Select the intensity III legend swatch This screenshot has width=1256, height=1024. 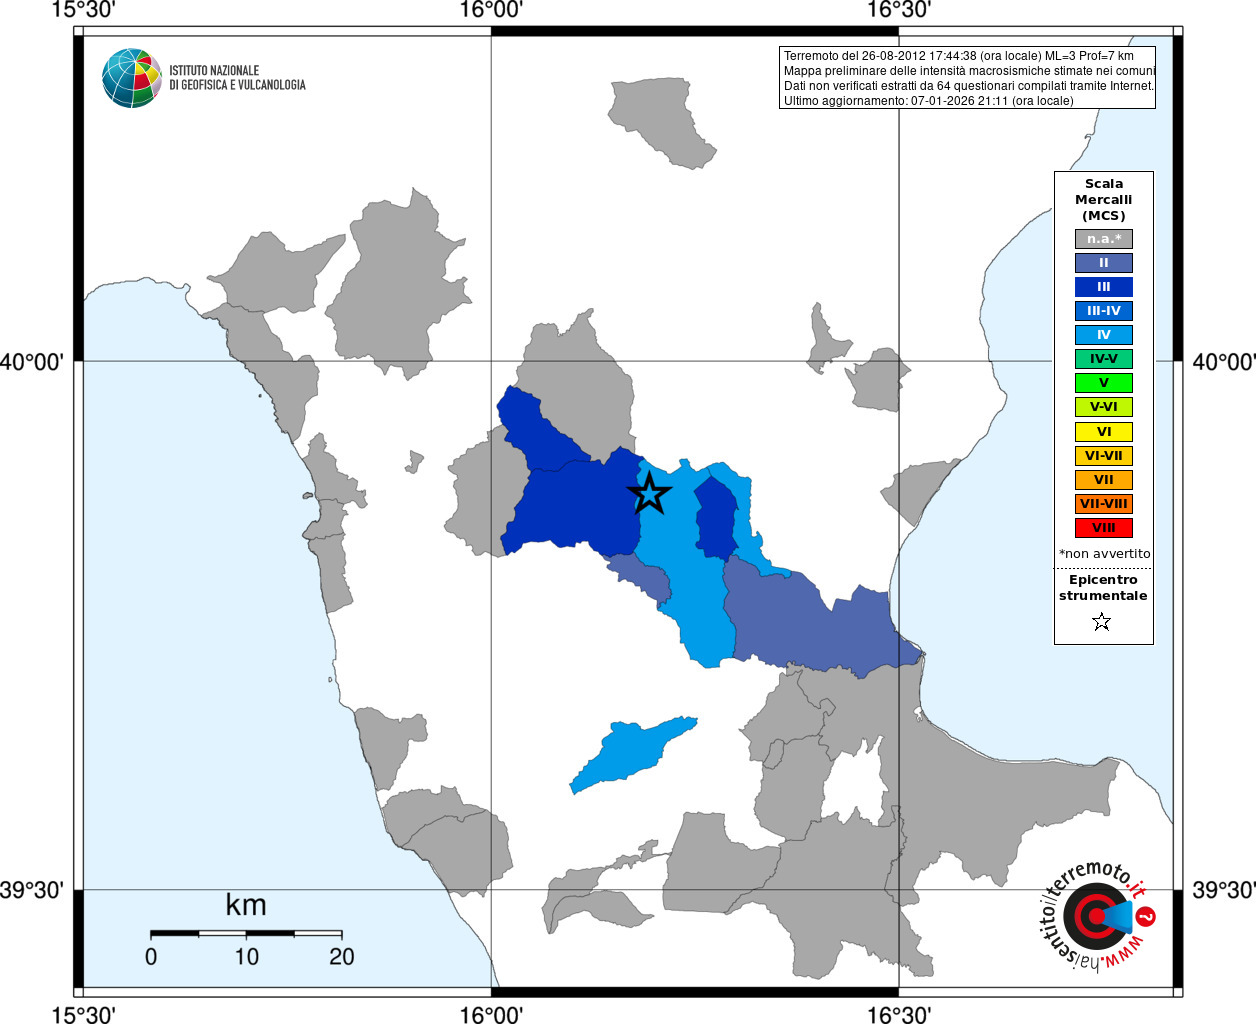coord(1104,287)
